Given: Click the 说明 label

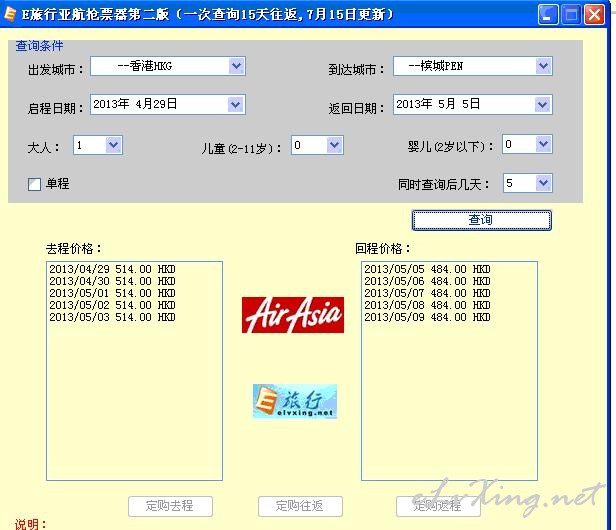Looking at the screenshot, I should [x=31, y=524].
